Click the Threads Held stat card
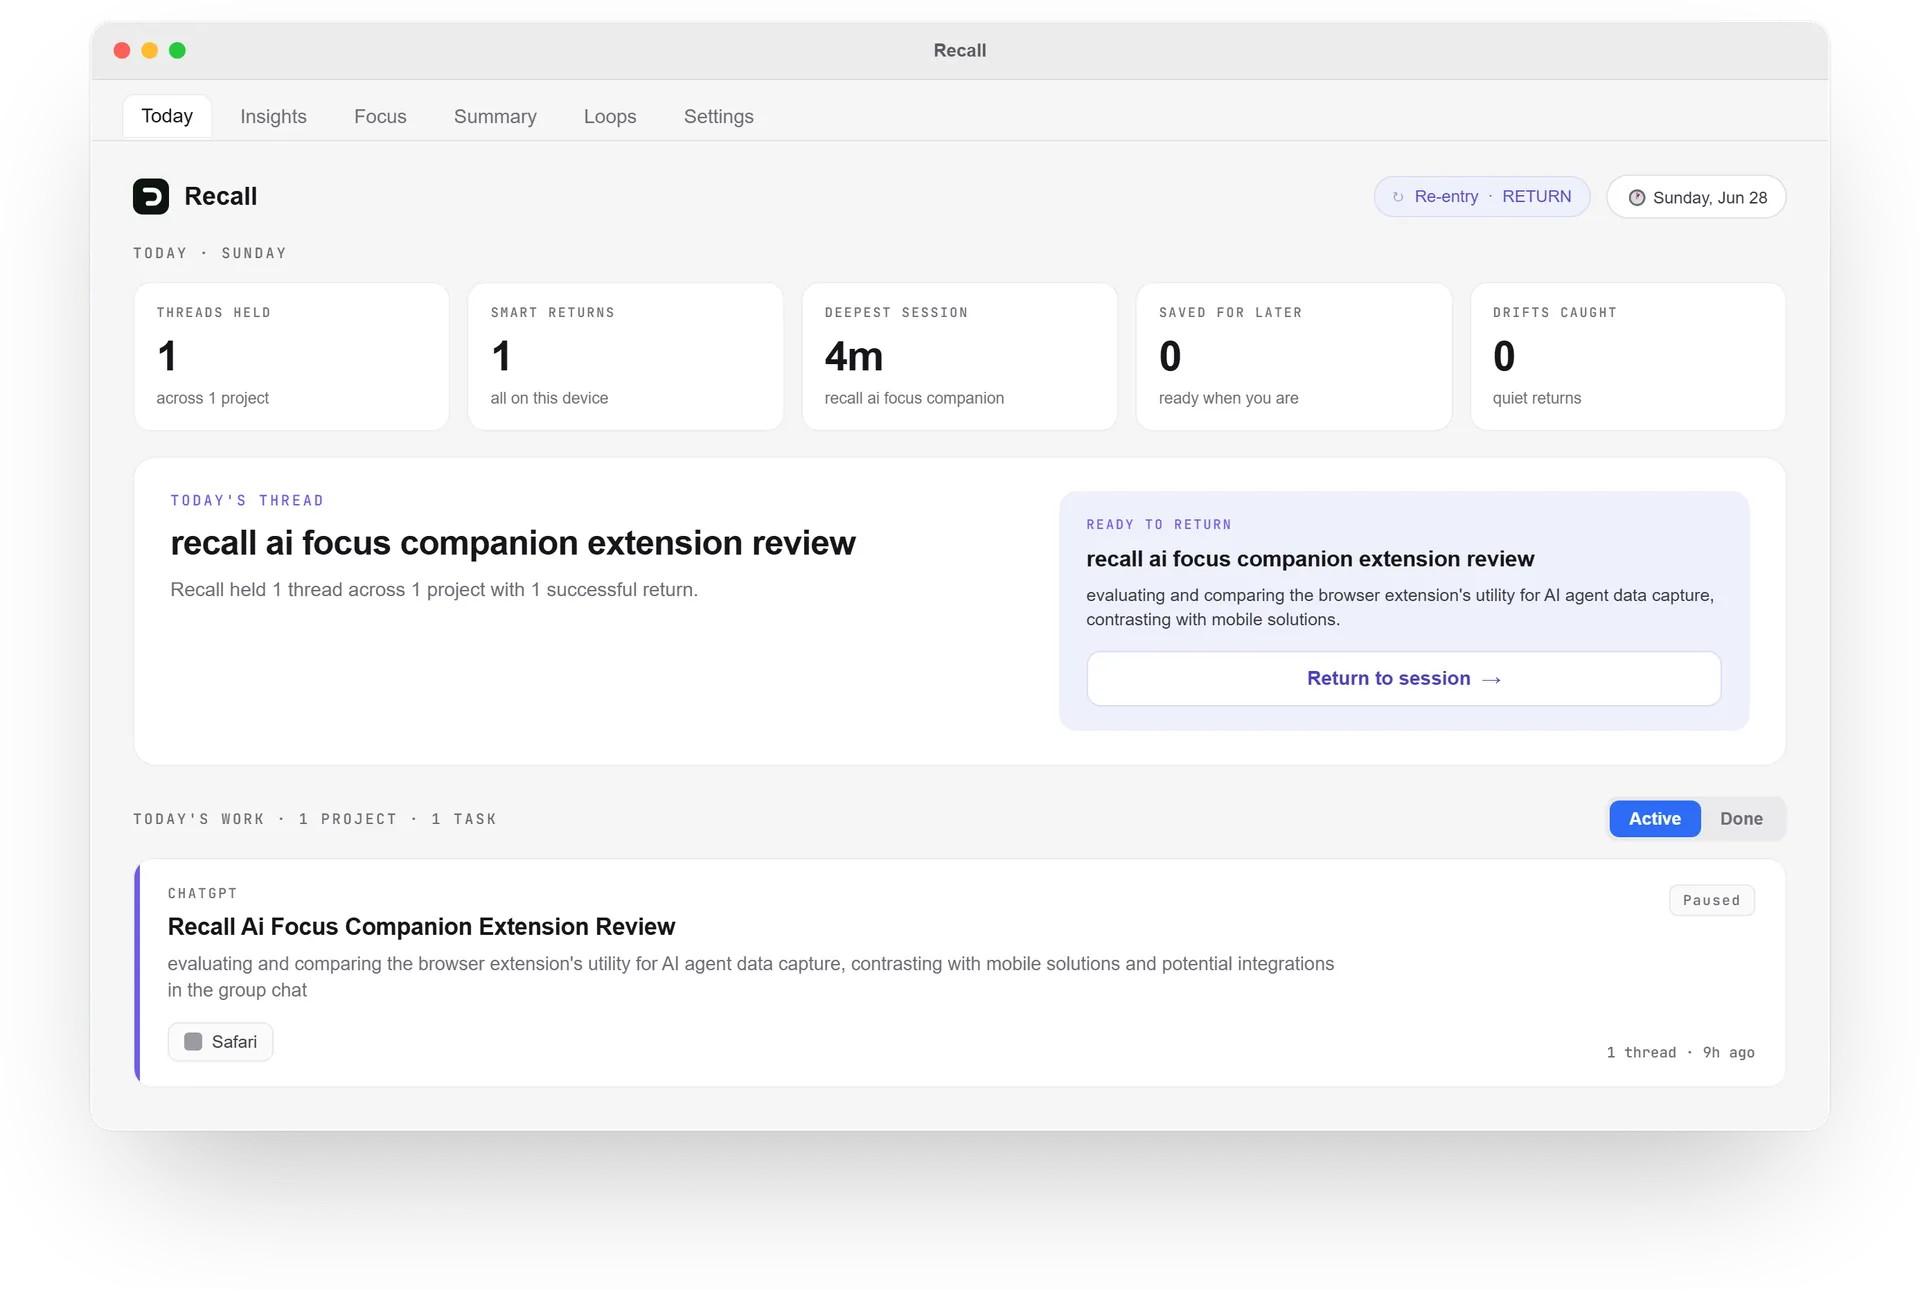This screenshot has width=1920, height=1290. tap(291, 356)
